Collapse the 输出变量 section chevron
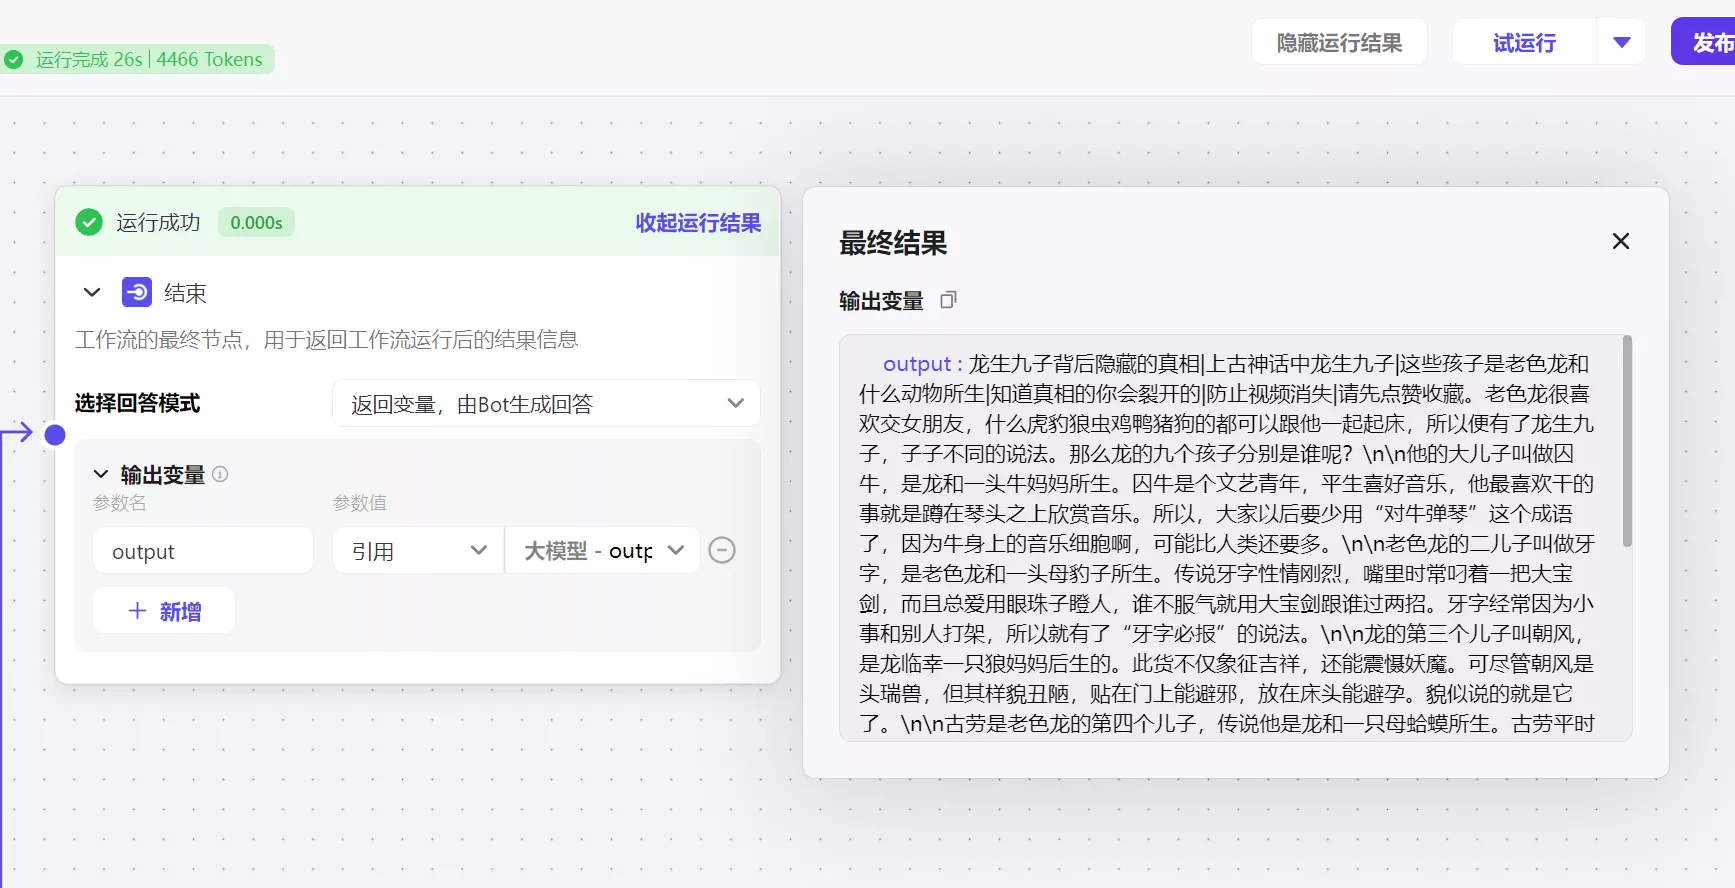The height and width of the screenshot is (888, 1735). pos(101,474)
